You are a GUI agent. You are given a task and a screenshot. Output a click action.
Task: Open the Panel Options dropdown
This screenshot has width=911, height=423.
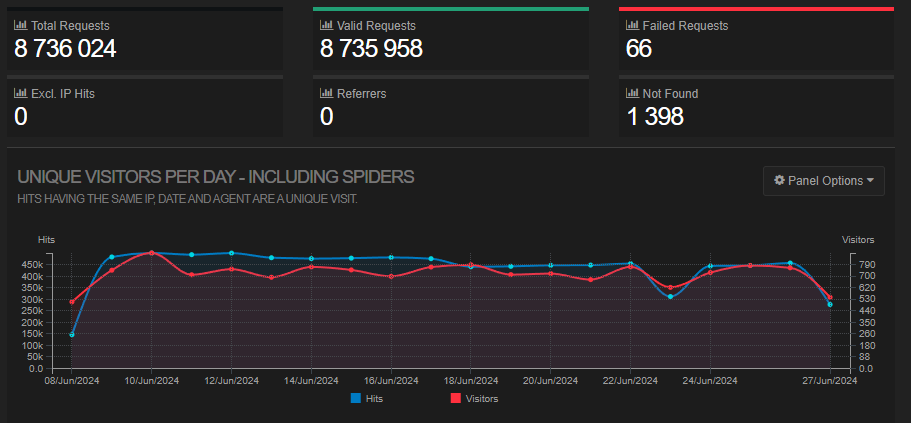point(823,181)
